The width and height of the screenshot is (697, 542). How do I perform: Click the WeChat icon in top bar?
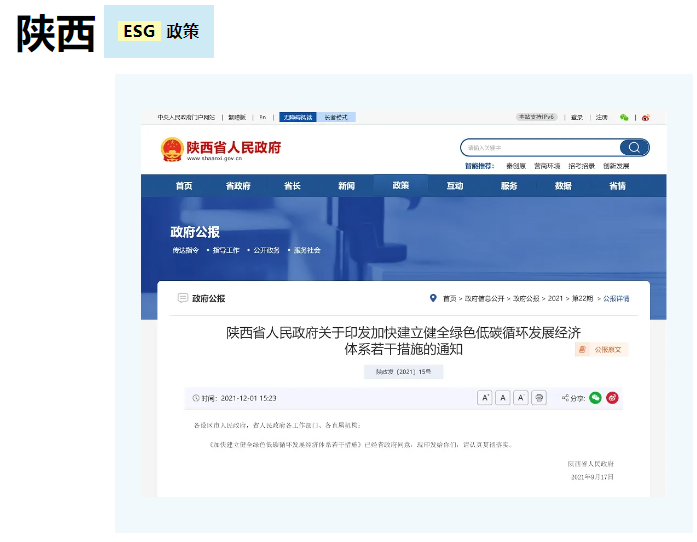(624, 117)
